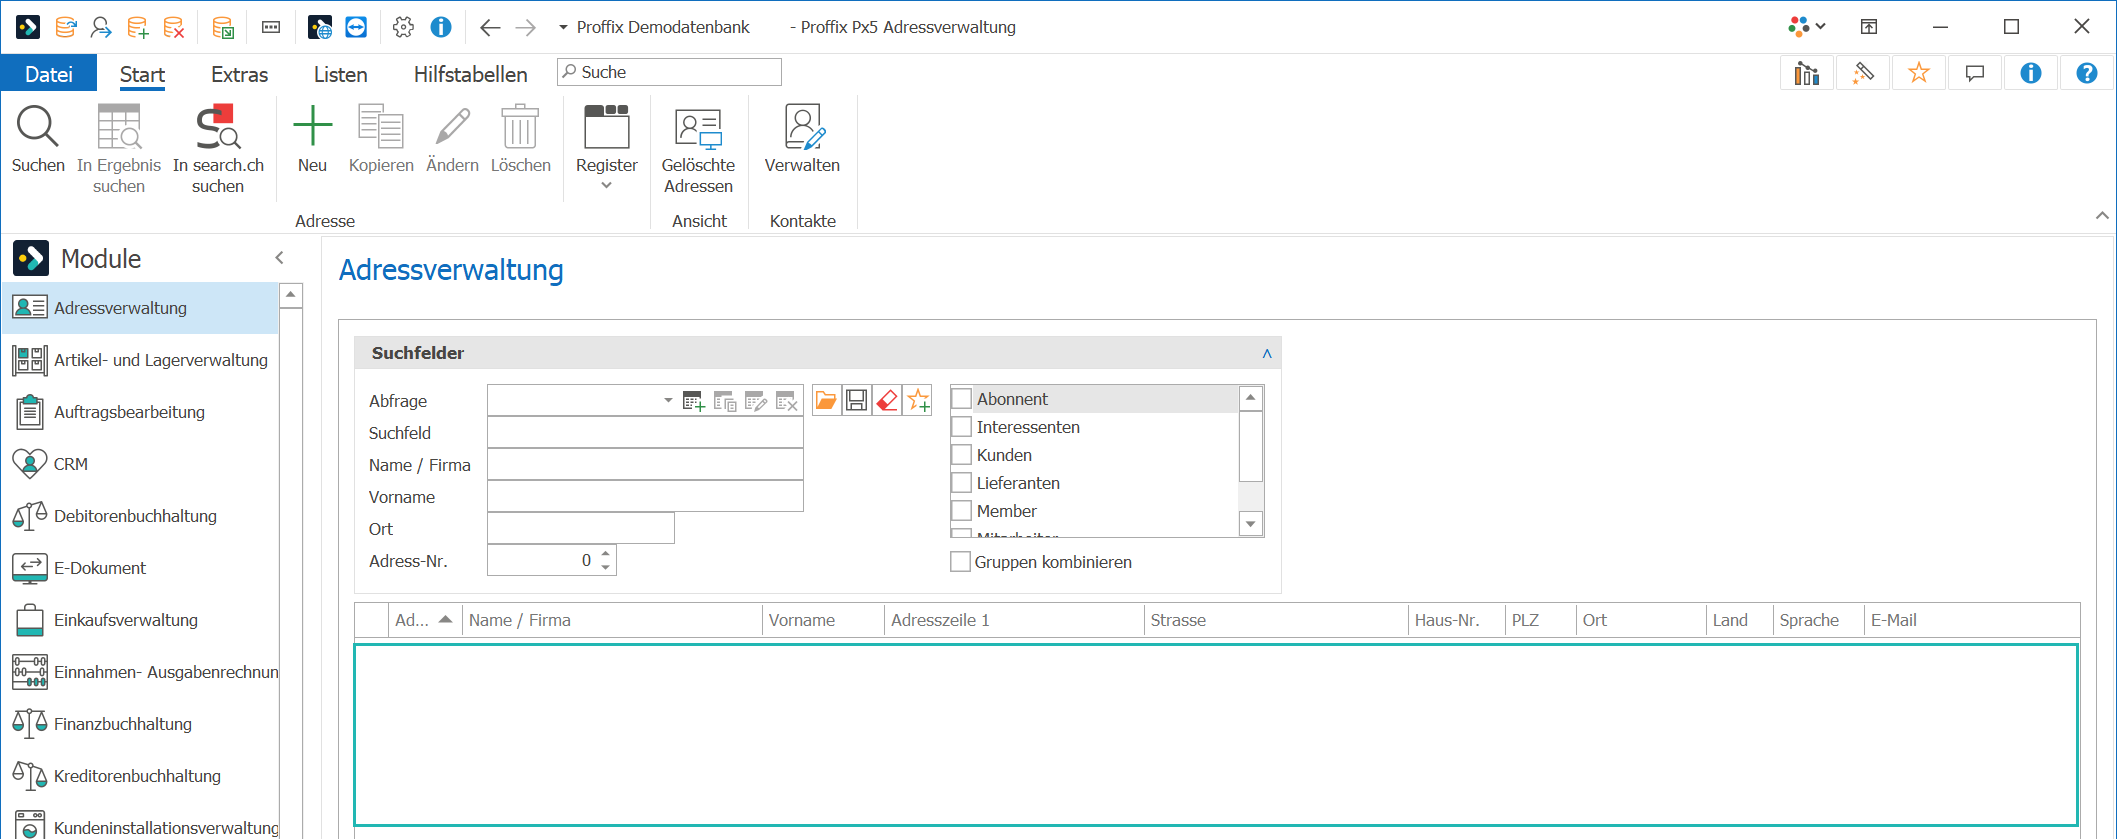Open Finanzbuchhaltung module

[x=140, y=724]
